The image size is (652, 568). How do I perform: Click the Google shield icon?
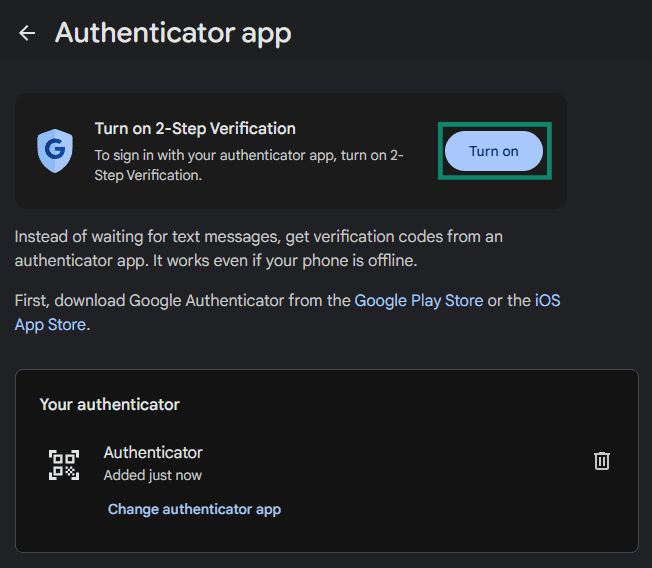click(x=55, y=151)
